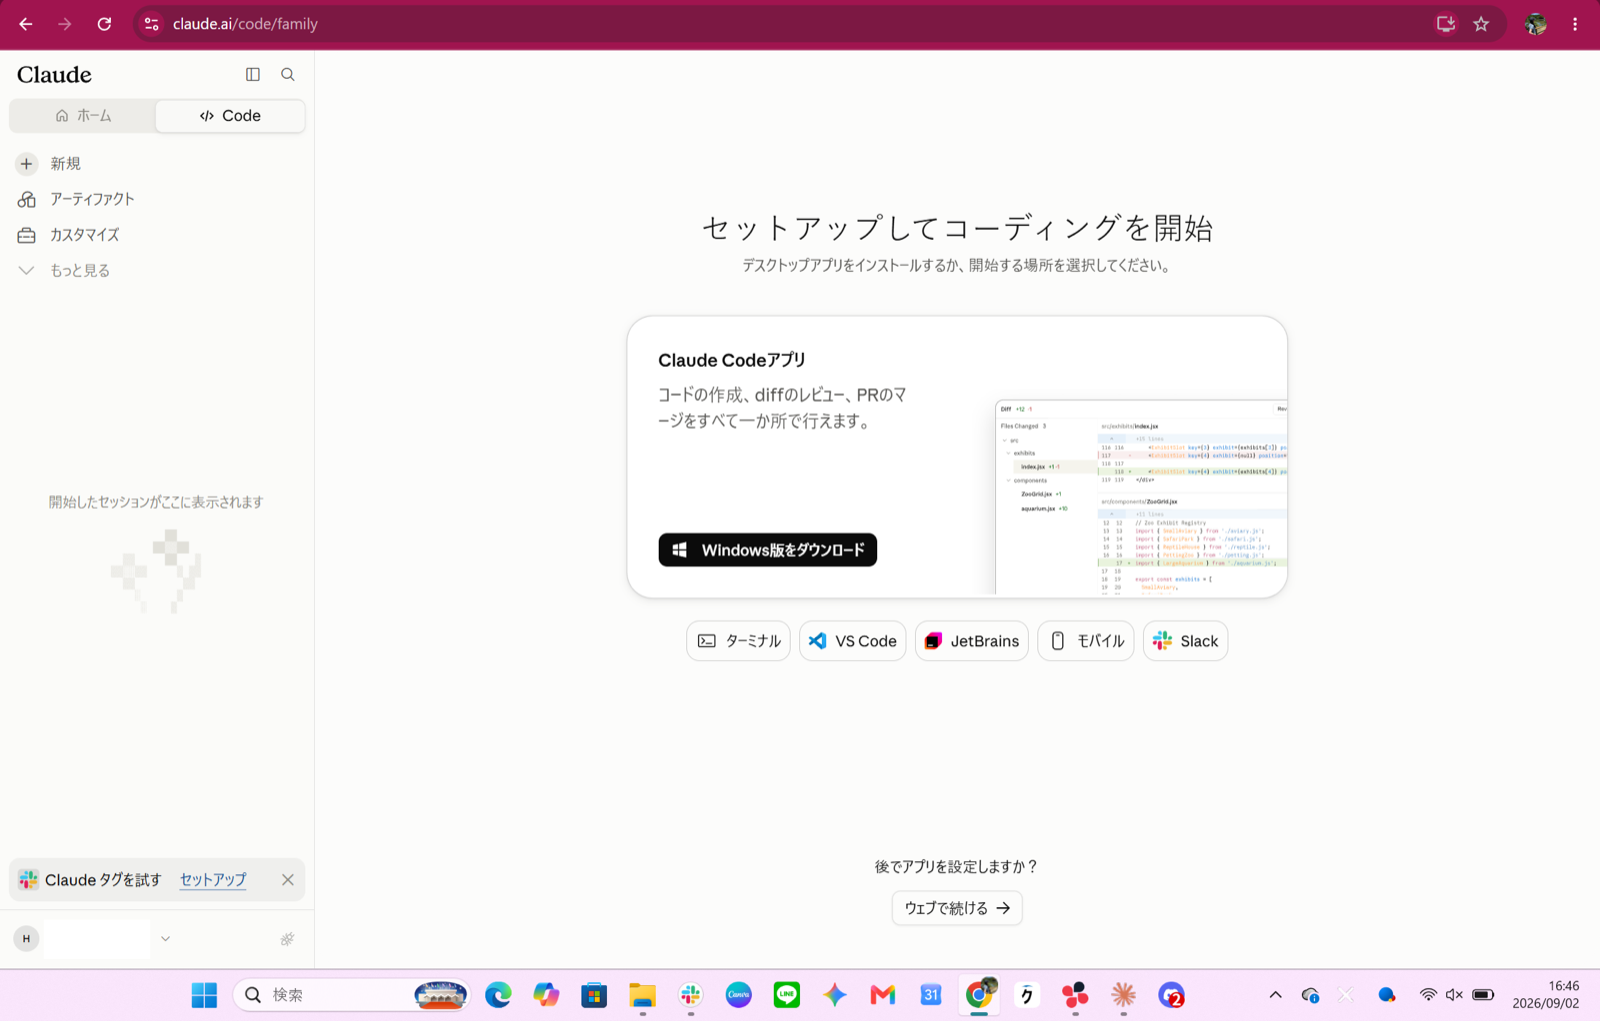The image size is (1600, 1021).
Task: Click Windows版をダウンロード button
Action: tap(767, 550)
